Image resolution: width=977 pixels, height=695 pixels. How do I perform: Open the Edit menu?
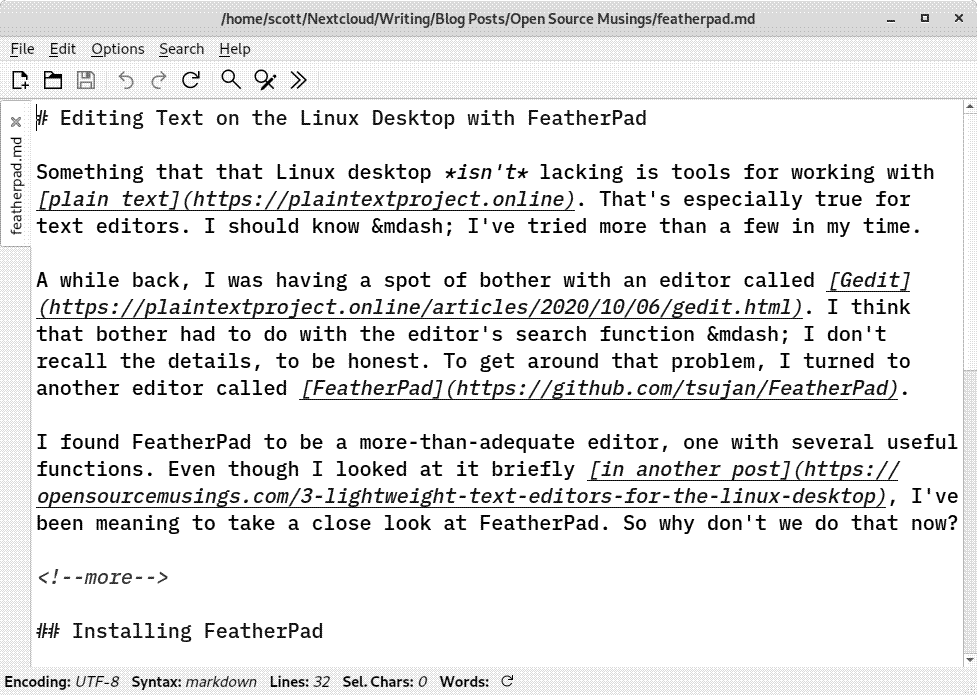(x=63, y=49)
